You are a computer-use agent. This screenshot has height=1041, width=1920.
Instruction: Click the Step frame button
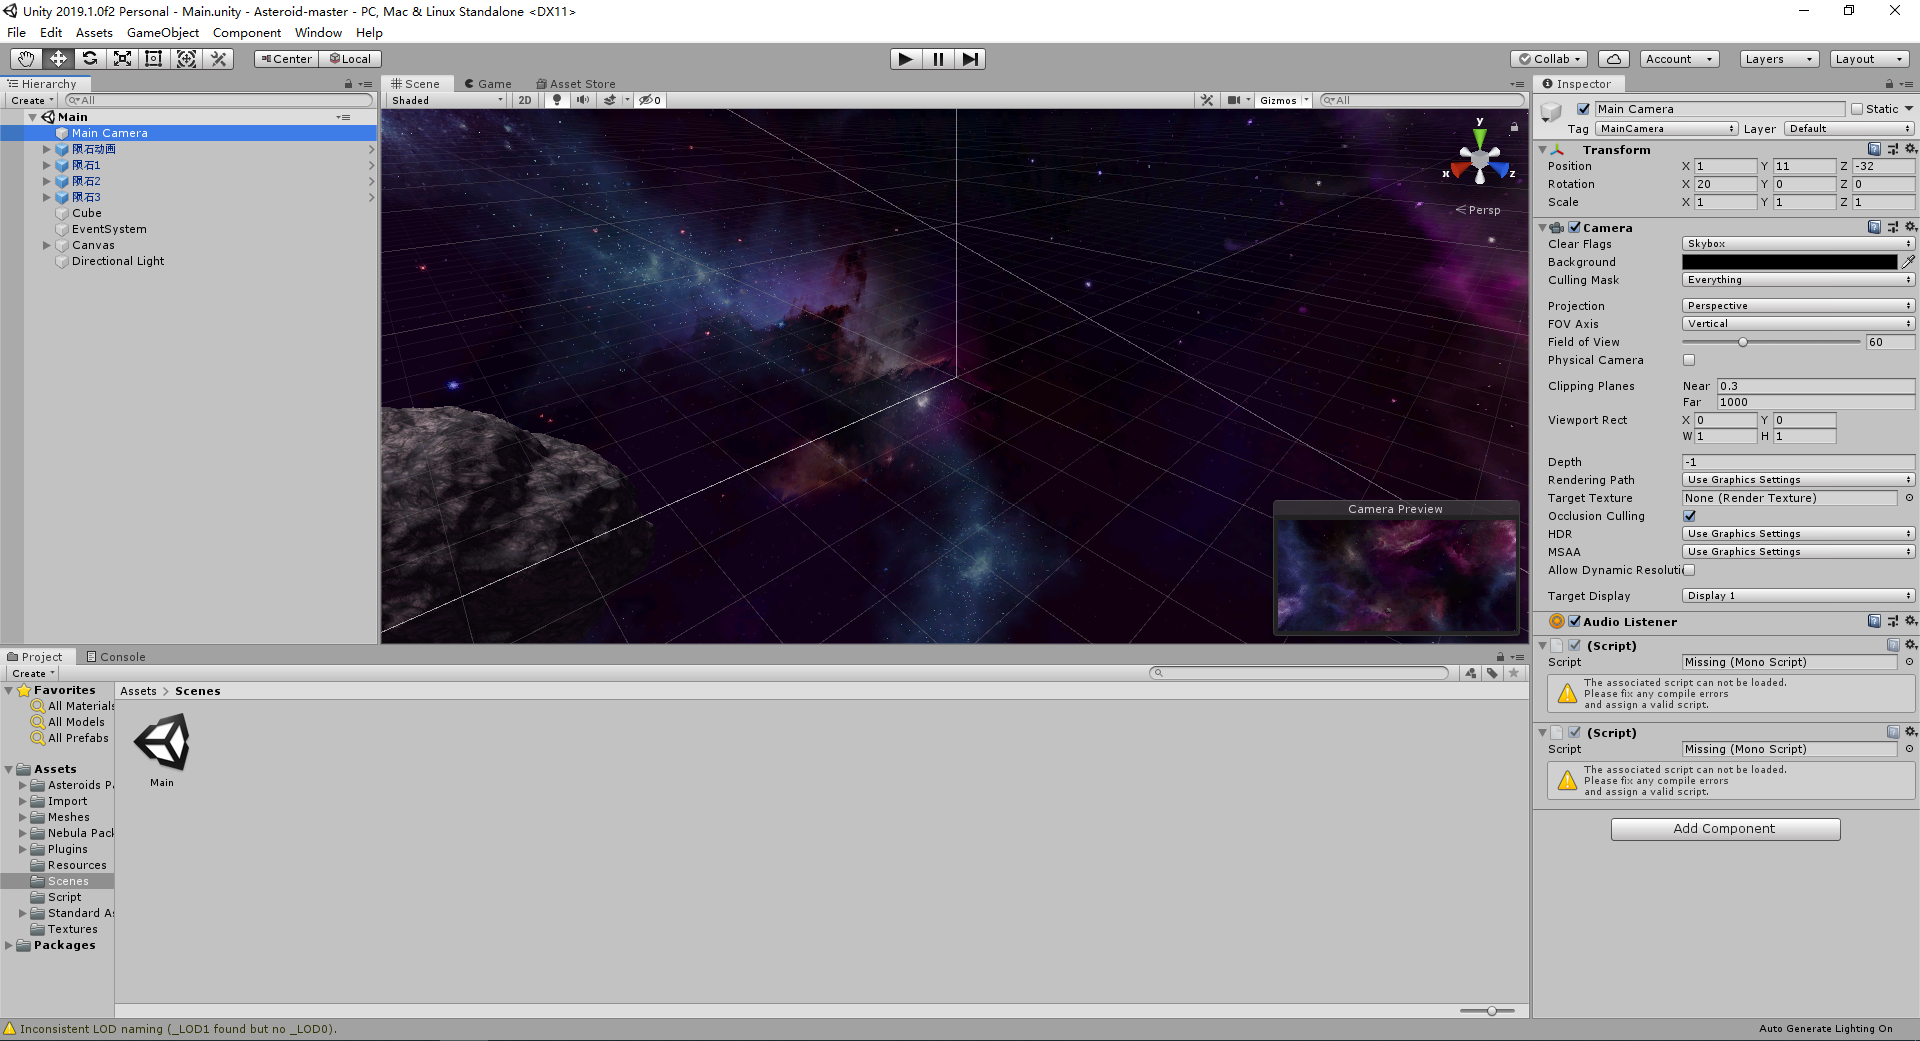970,59
